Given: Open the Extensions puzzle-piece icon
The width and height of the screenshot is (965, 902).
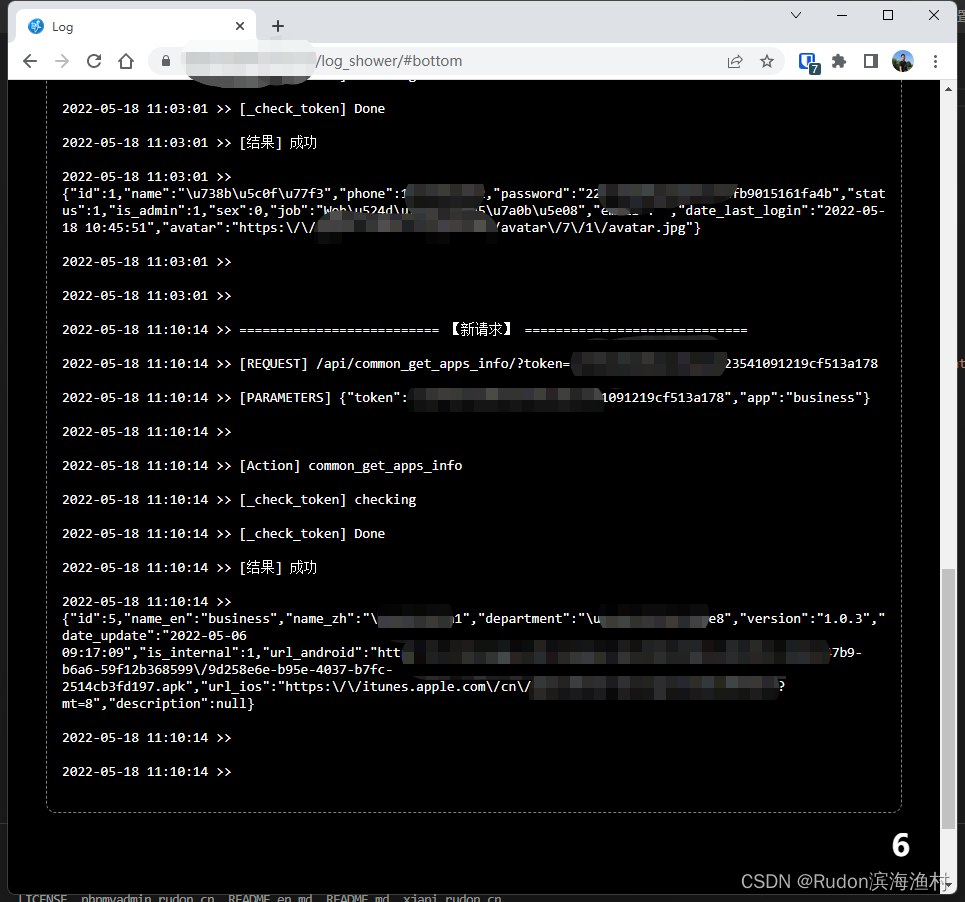Looking at the screenshot, I should coord(840,61).
